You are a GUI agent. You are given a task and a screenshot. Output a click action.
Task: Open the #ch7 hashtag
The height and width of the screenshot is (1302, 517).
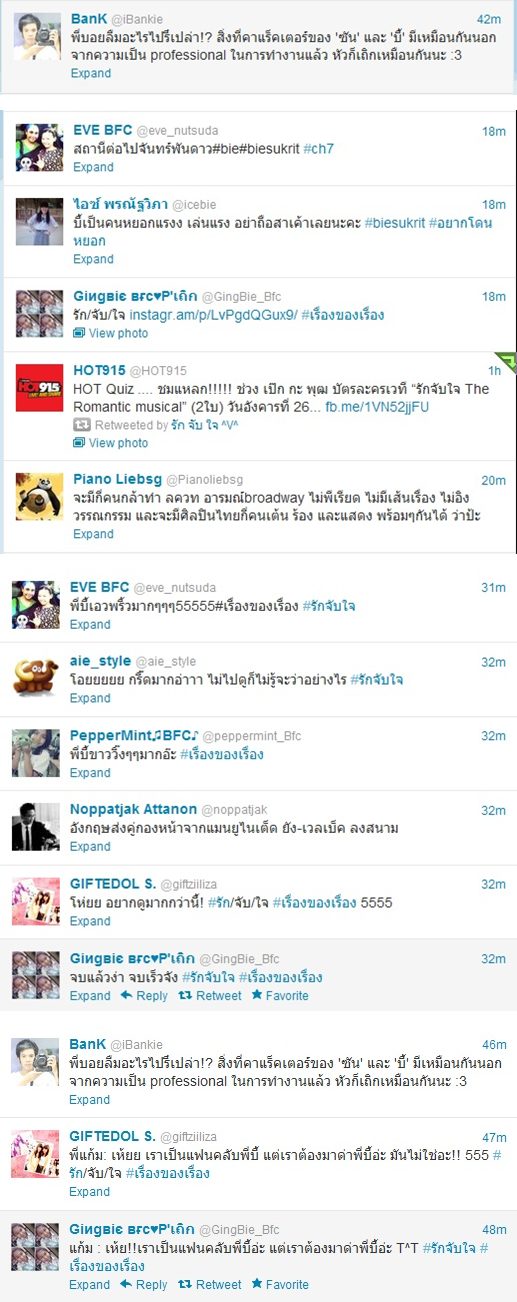coord(319,149)
